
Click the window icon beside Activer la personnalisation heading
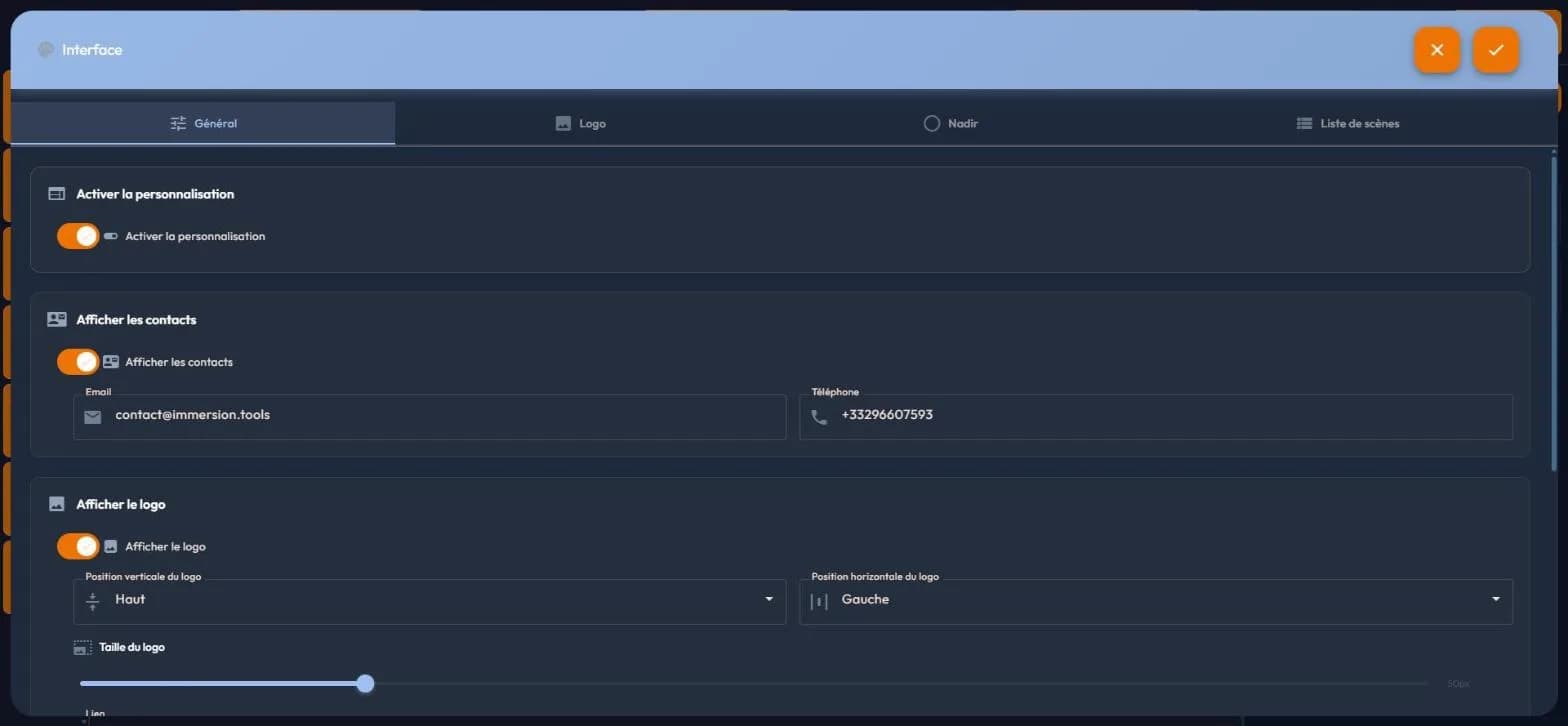57,194
